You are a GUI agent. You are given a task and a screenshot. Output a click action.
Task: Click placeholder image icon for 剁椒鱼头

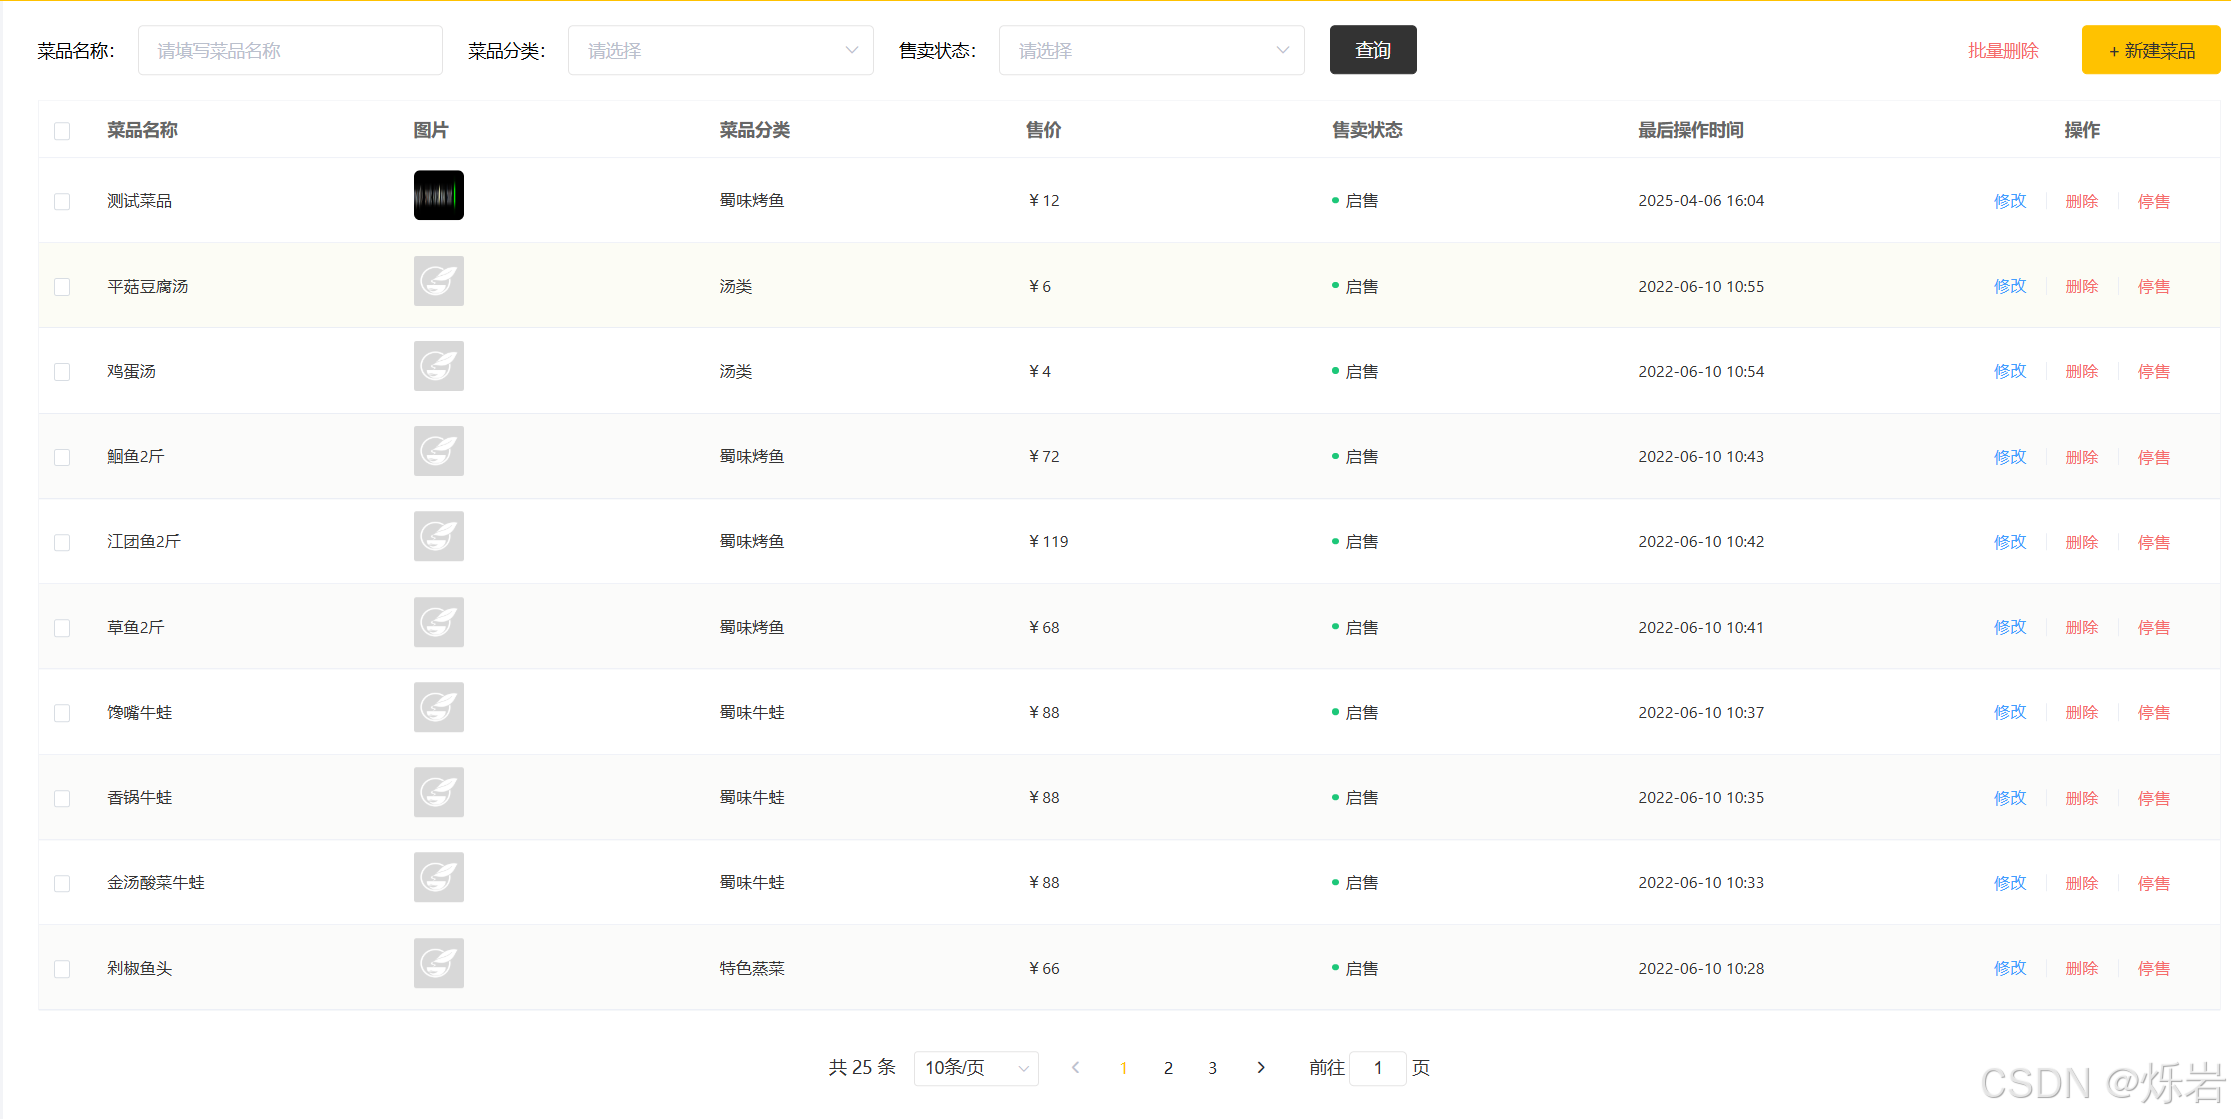pos(438,963)
